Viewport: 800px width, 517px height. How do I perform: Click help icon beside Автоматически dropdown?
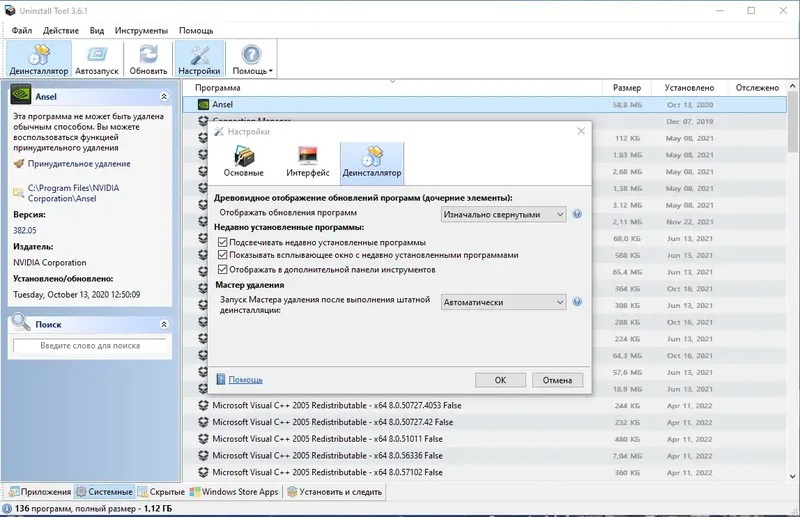577,302
